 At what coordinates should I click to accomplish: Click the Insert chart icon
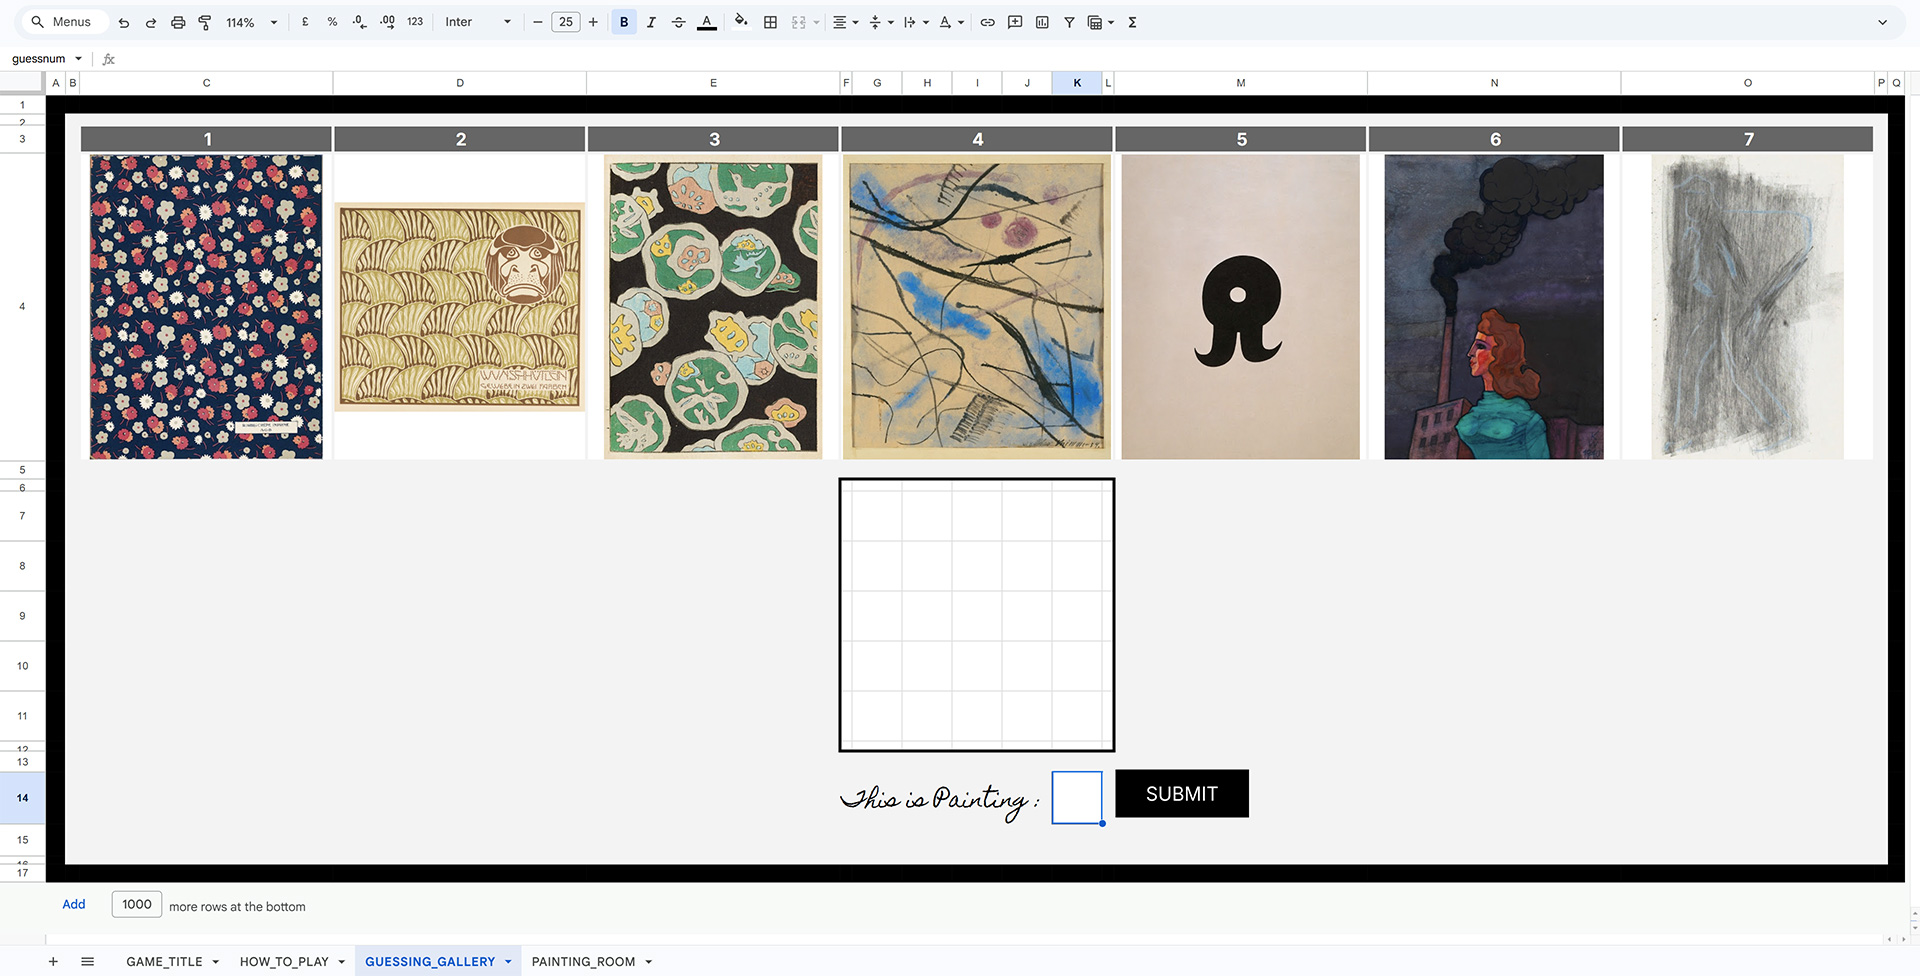pyautogui.click(x=1042, y=22)
